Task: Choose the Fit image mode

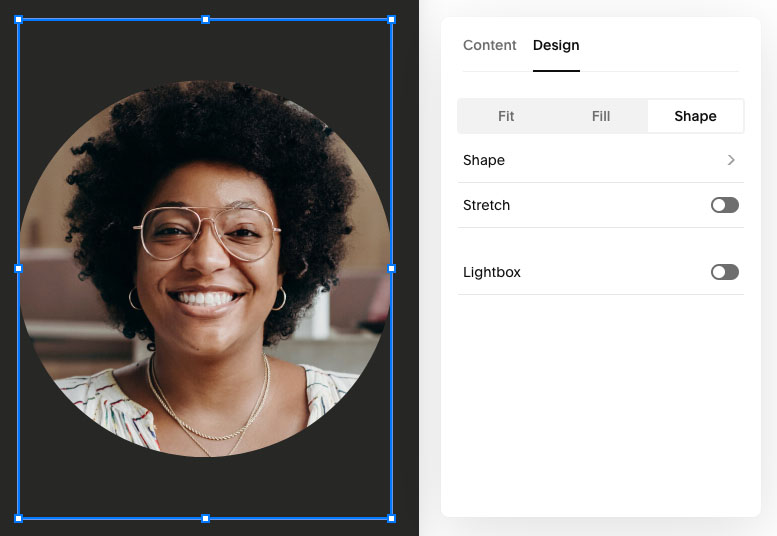Action: click(x=506, y=116)
